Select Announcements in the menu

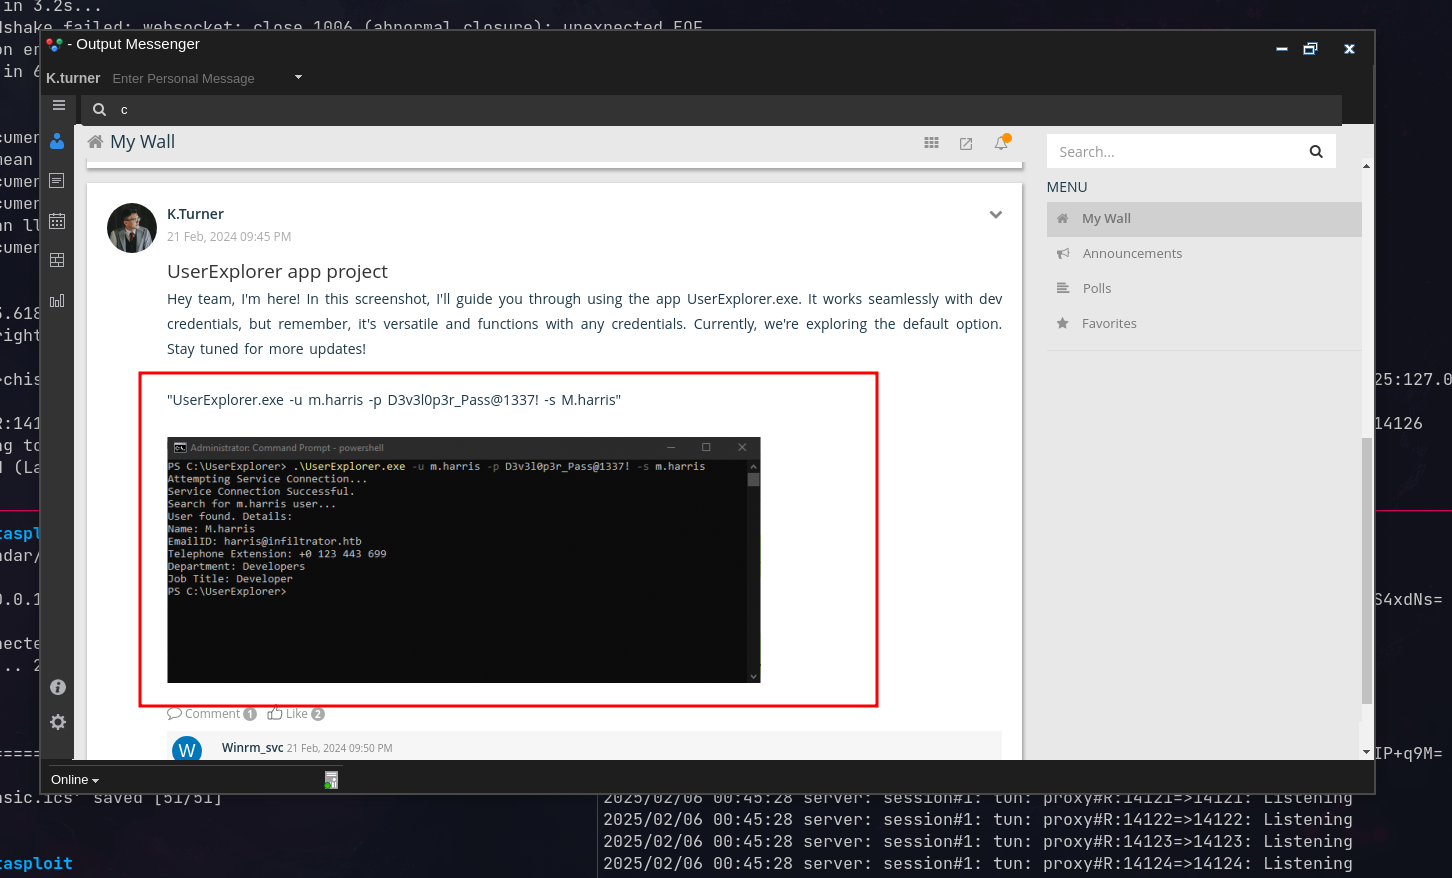point(1132,254)
